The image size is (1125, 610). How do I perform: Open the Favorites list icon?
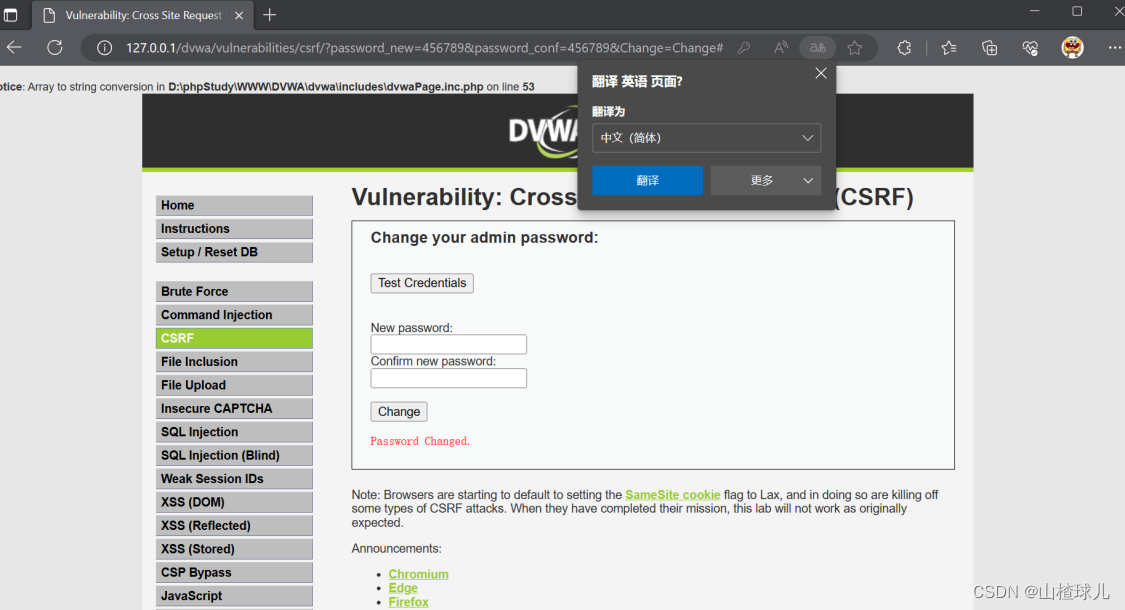coord(949,48)
